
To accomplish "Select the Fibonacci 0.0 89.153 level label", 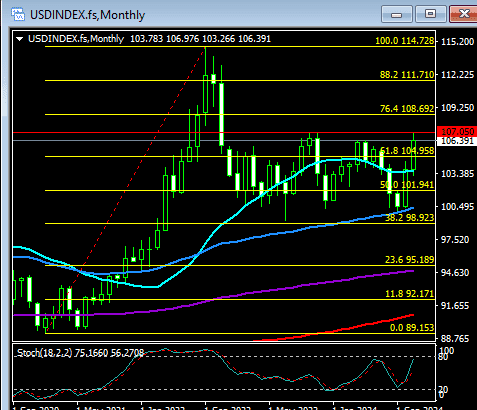I will [x=412, y=328].
